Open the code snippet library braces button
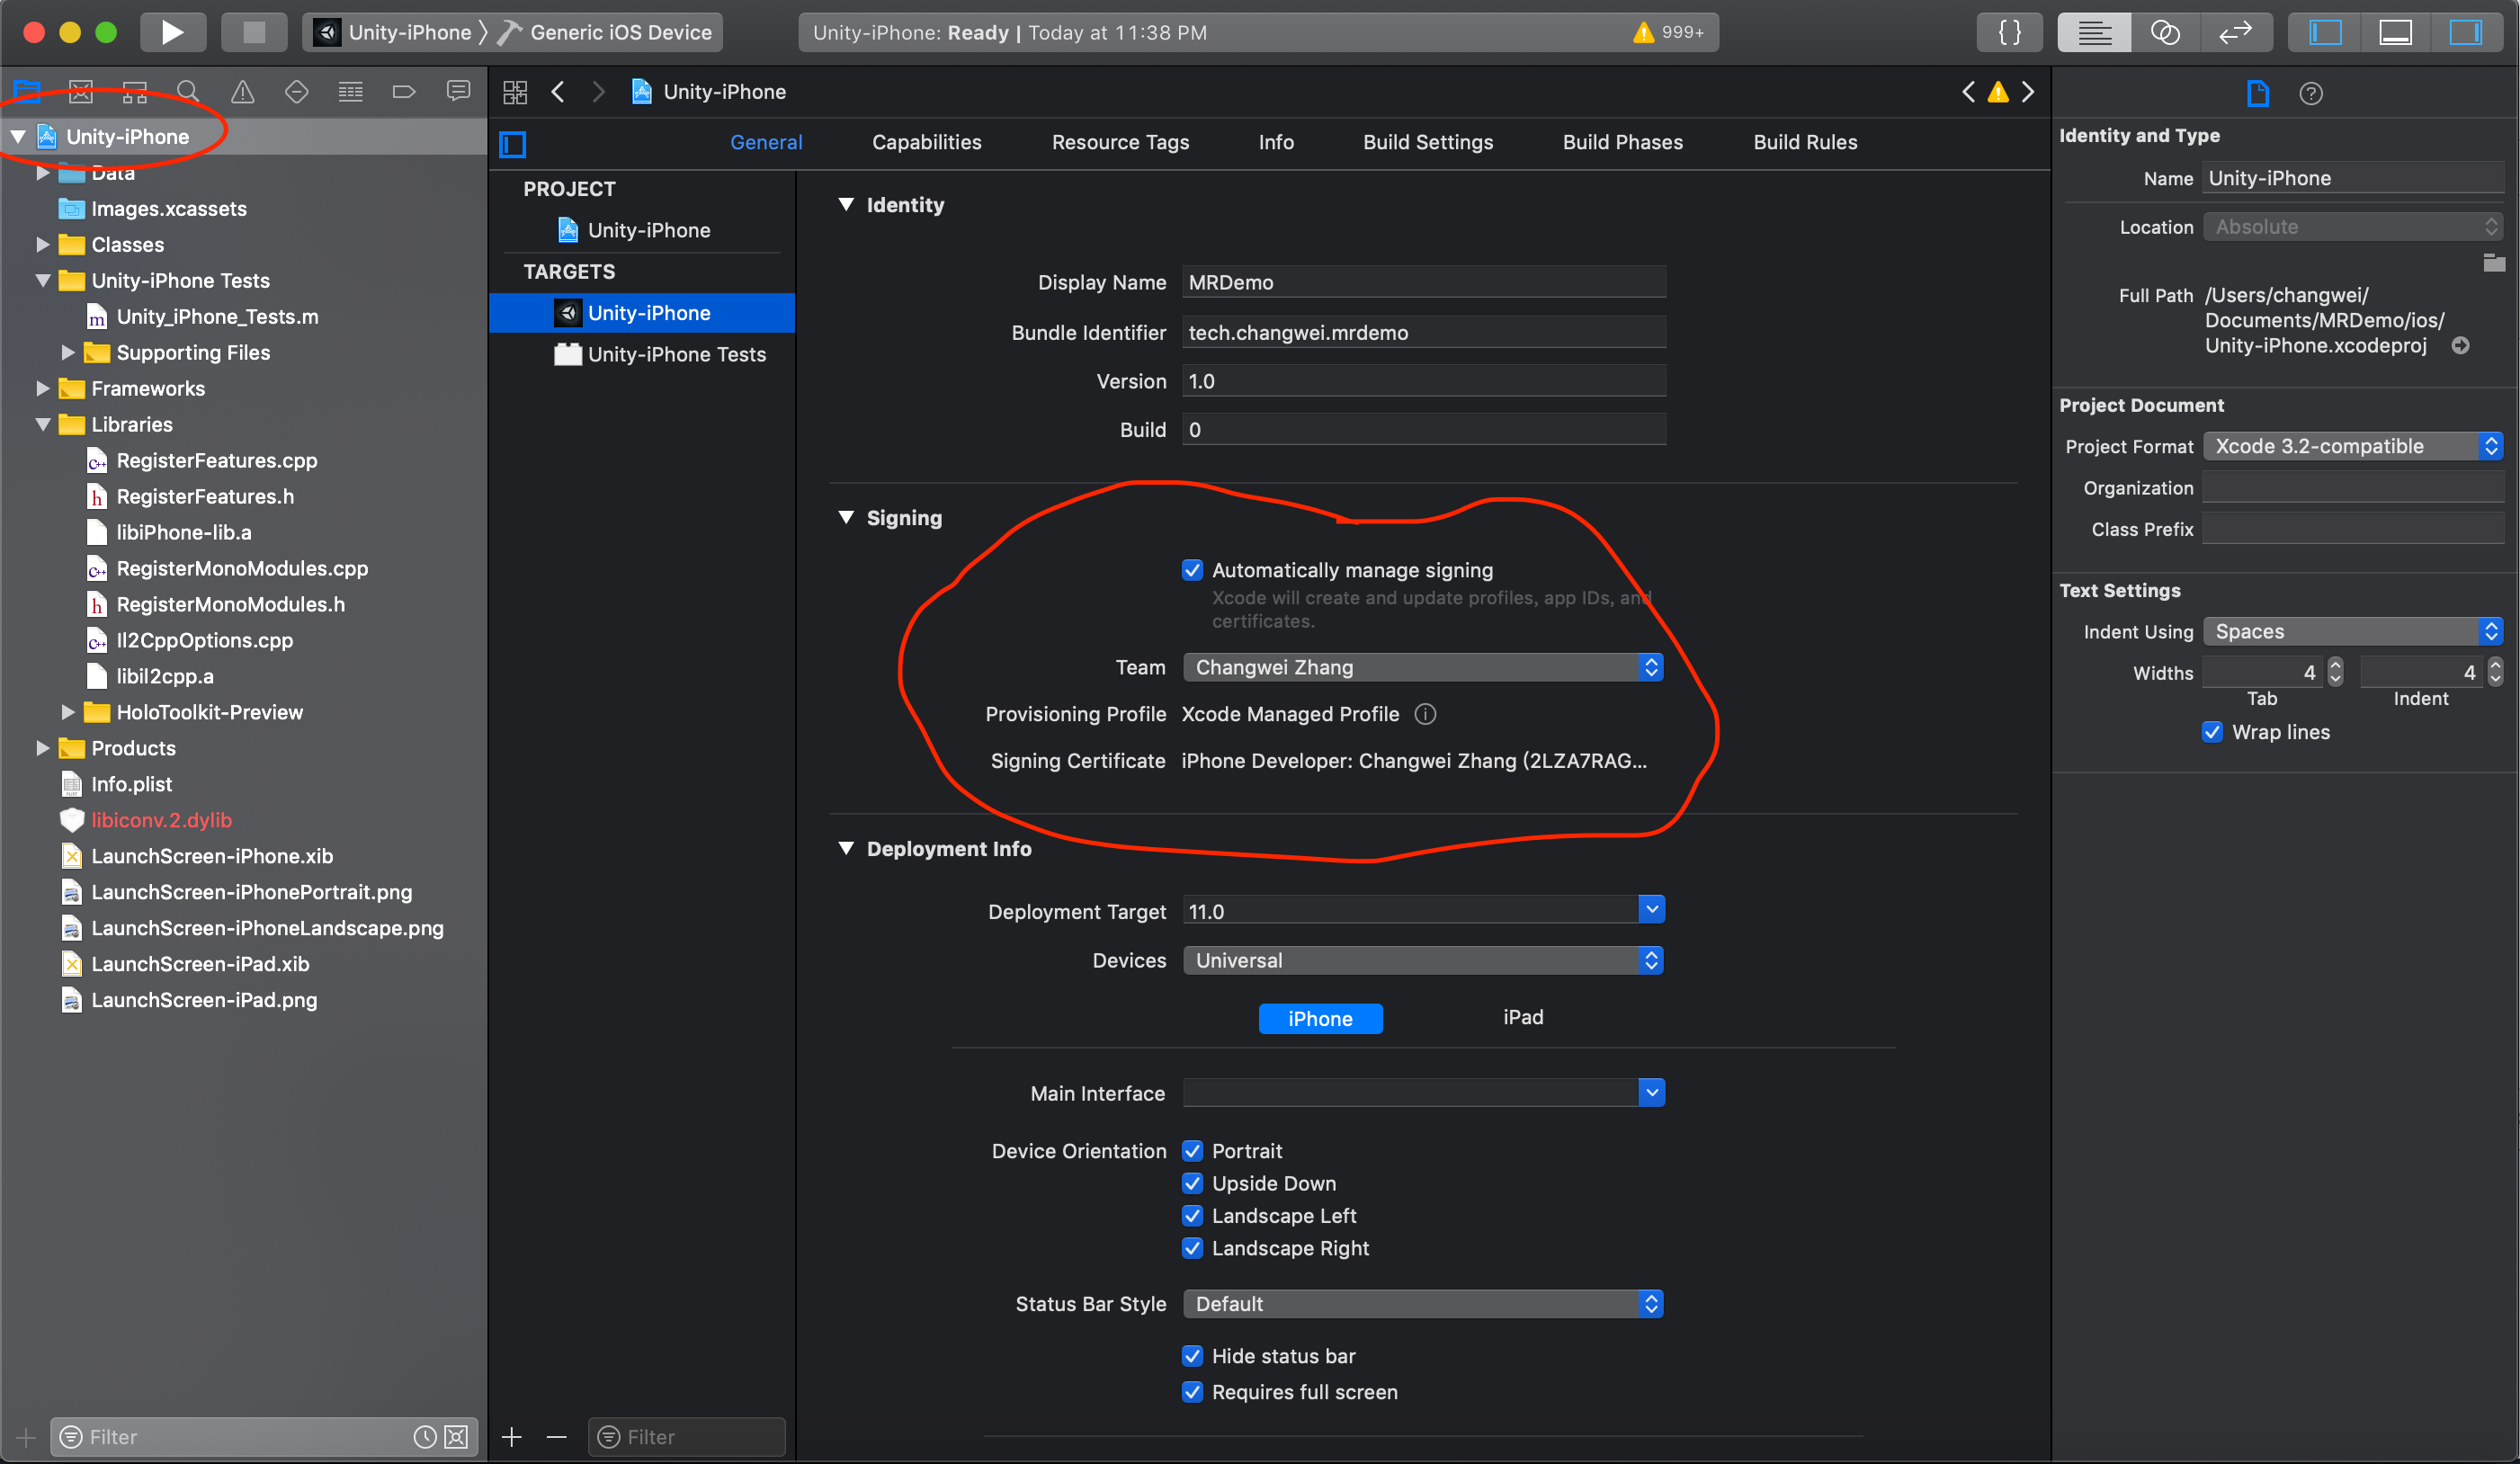The width and height of the screenshot is (2520, 1464). click(x=2009, y=32)
